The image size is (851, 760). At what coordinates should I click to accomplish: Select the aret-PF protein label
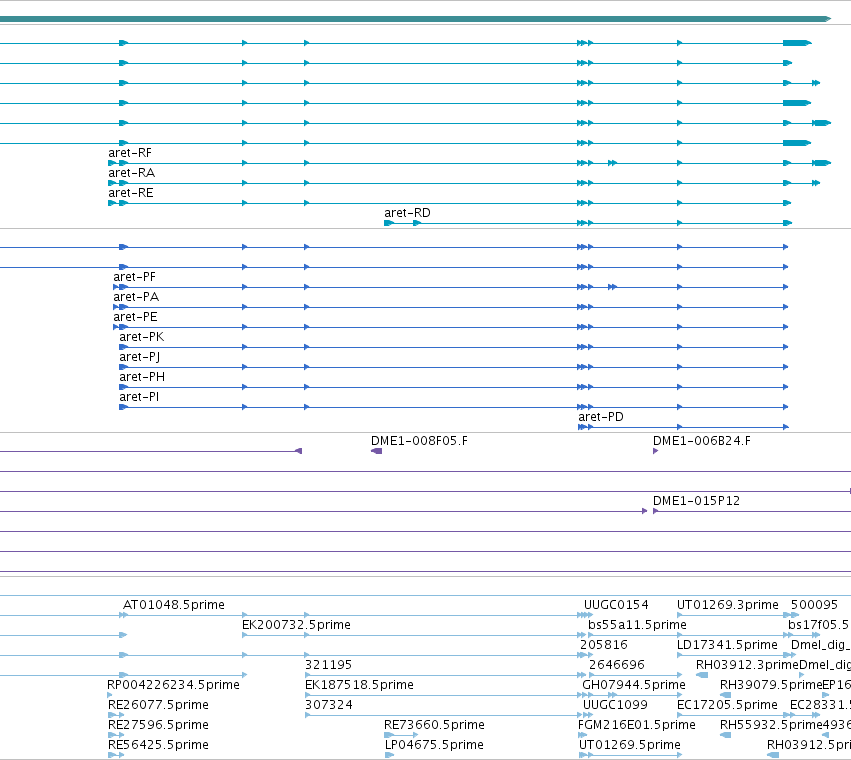pos(135,277)
